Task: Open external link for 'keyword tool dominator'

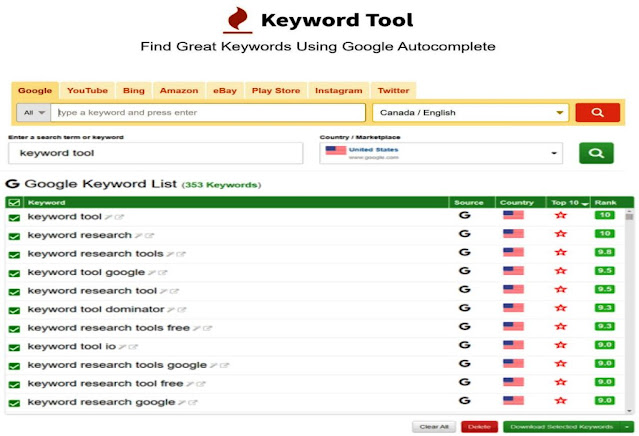Action: pyautogui.click(x=182, y=310)
